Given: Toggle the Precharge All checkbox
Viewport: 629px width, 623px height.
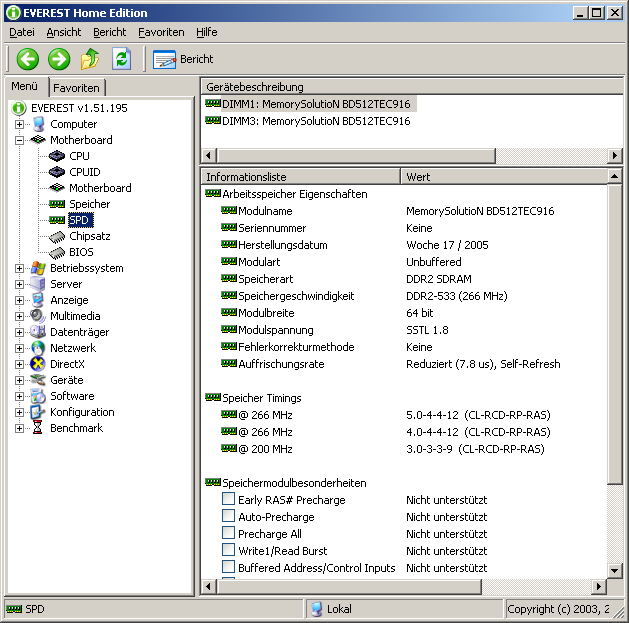Looking at the screenshot, I should point(228,533).
